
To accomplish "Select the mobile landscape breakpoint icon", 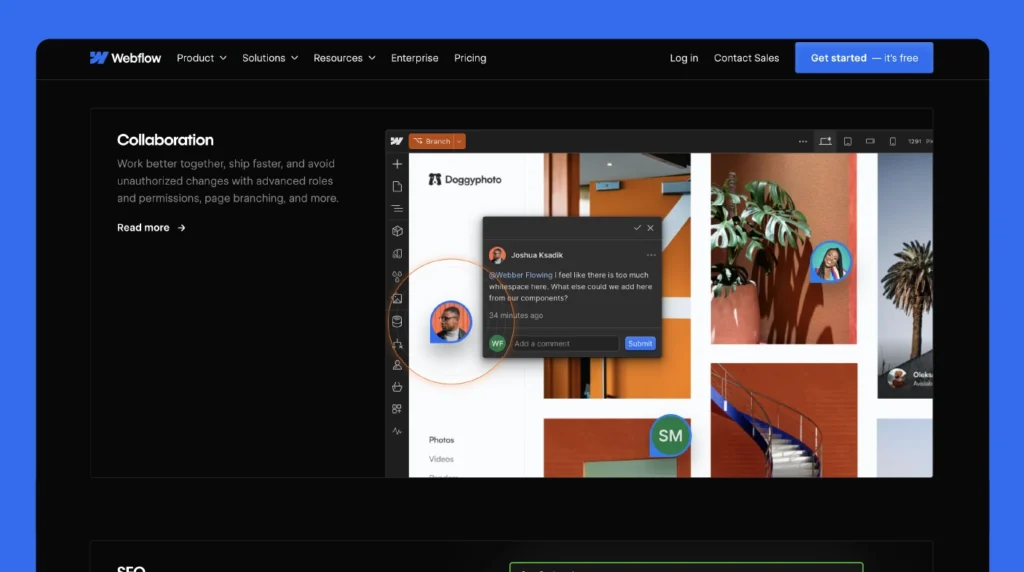I will [870, 141].
